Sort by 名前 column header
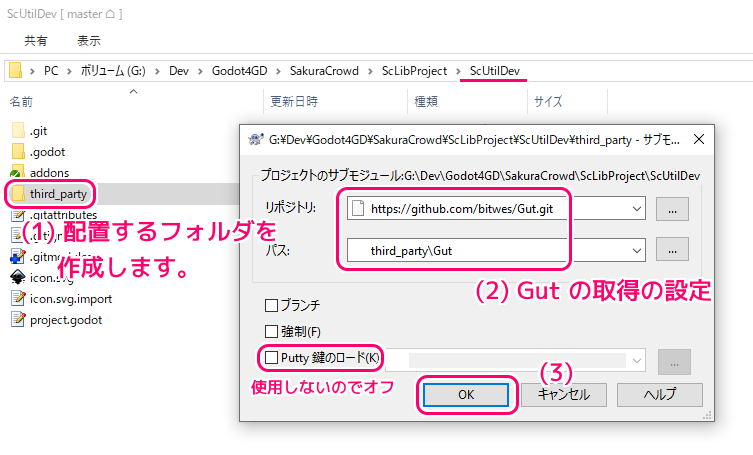Viewport: 753px width, 455px height. 22,101
